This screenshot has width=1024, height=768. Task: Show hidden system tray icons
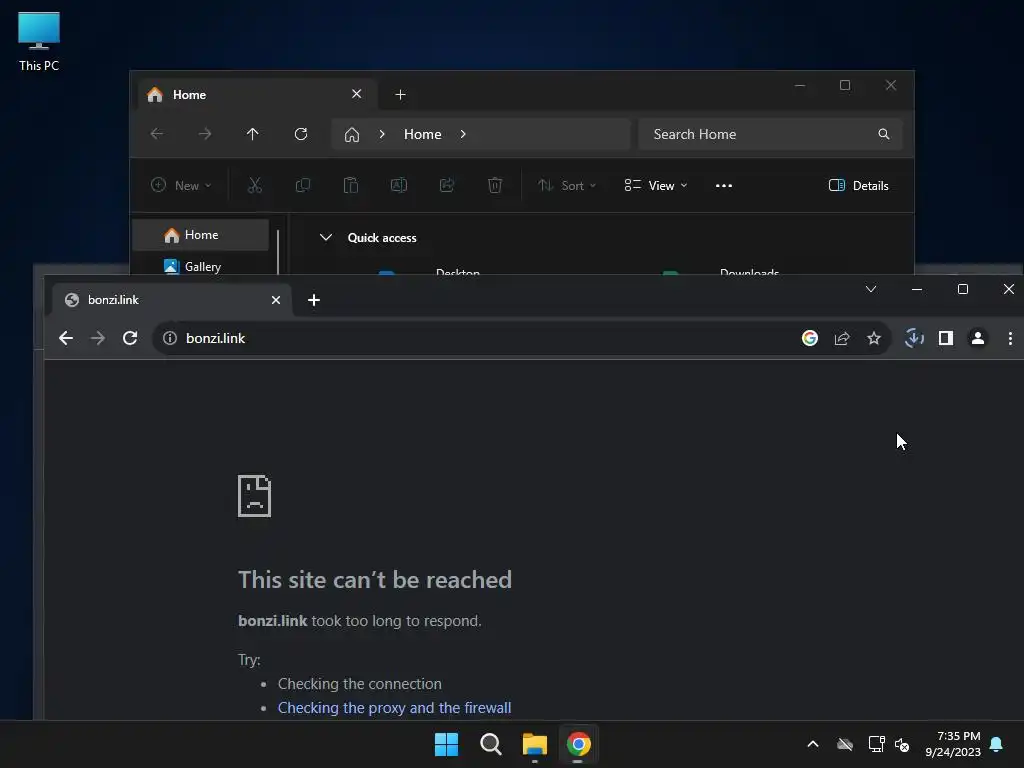[x=813, y=744]
